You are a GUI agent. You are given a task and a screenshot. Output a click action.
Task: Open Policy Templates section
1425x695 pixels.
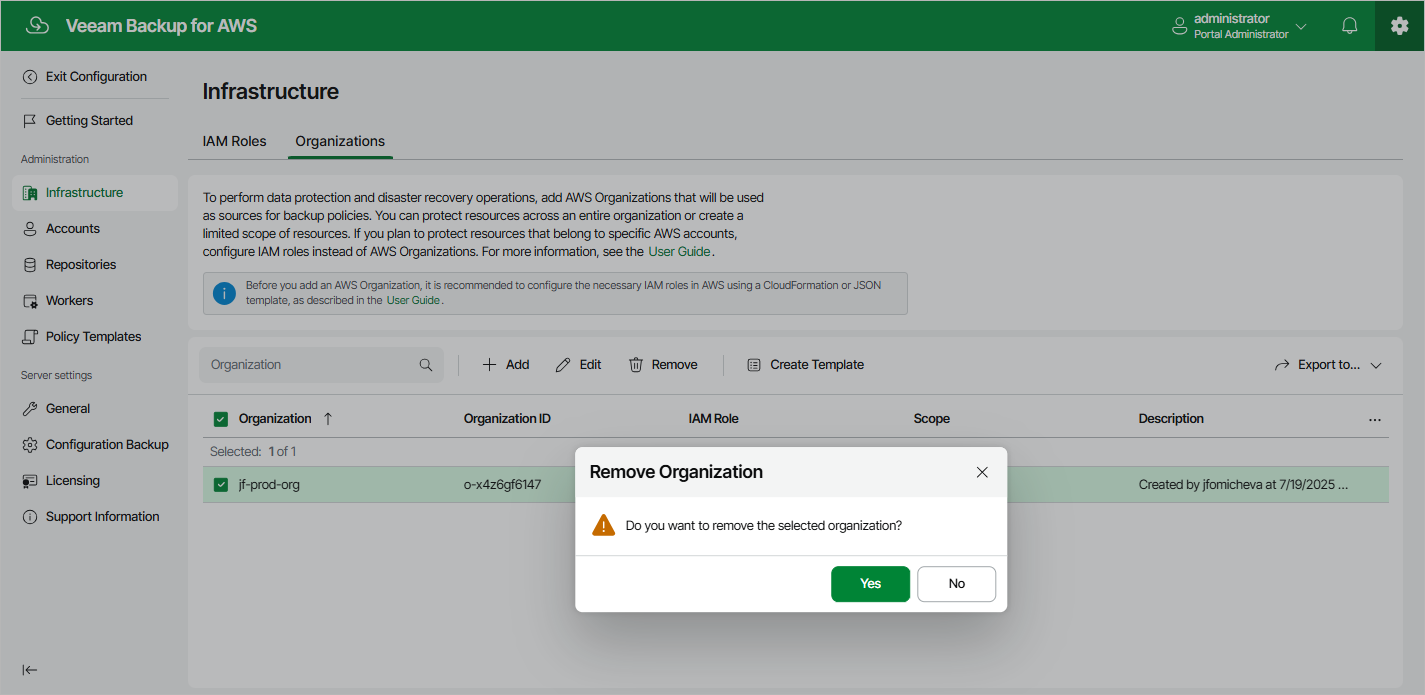95,337
